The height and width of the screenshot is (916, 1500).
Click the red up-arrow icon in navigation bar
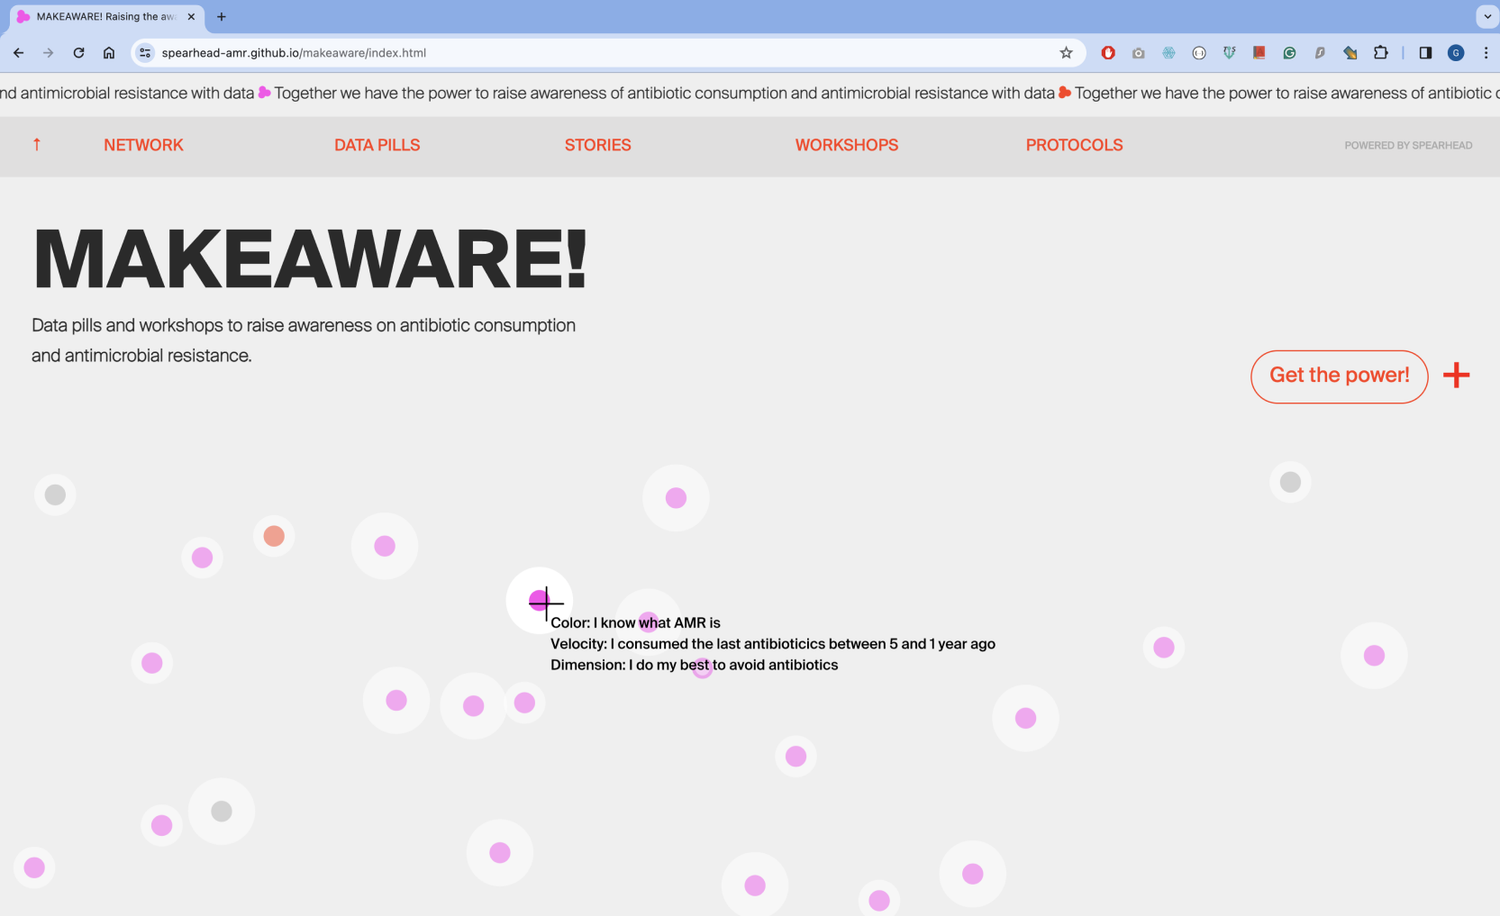tap(37, 145)
